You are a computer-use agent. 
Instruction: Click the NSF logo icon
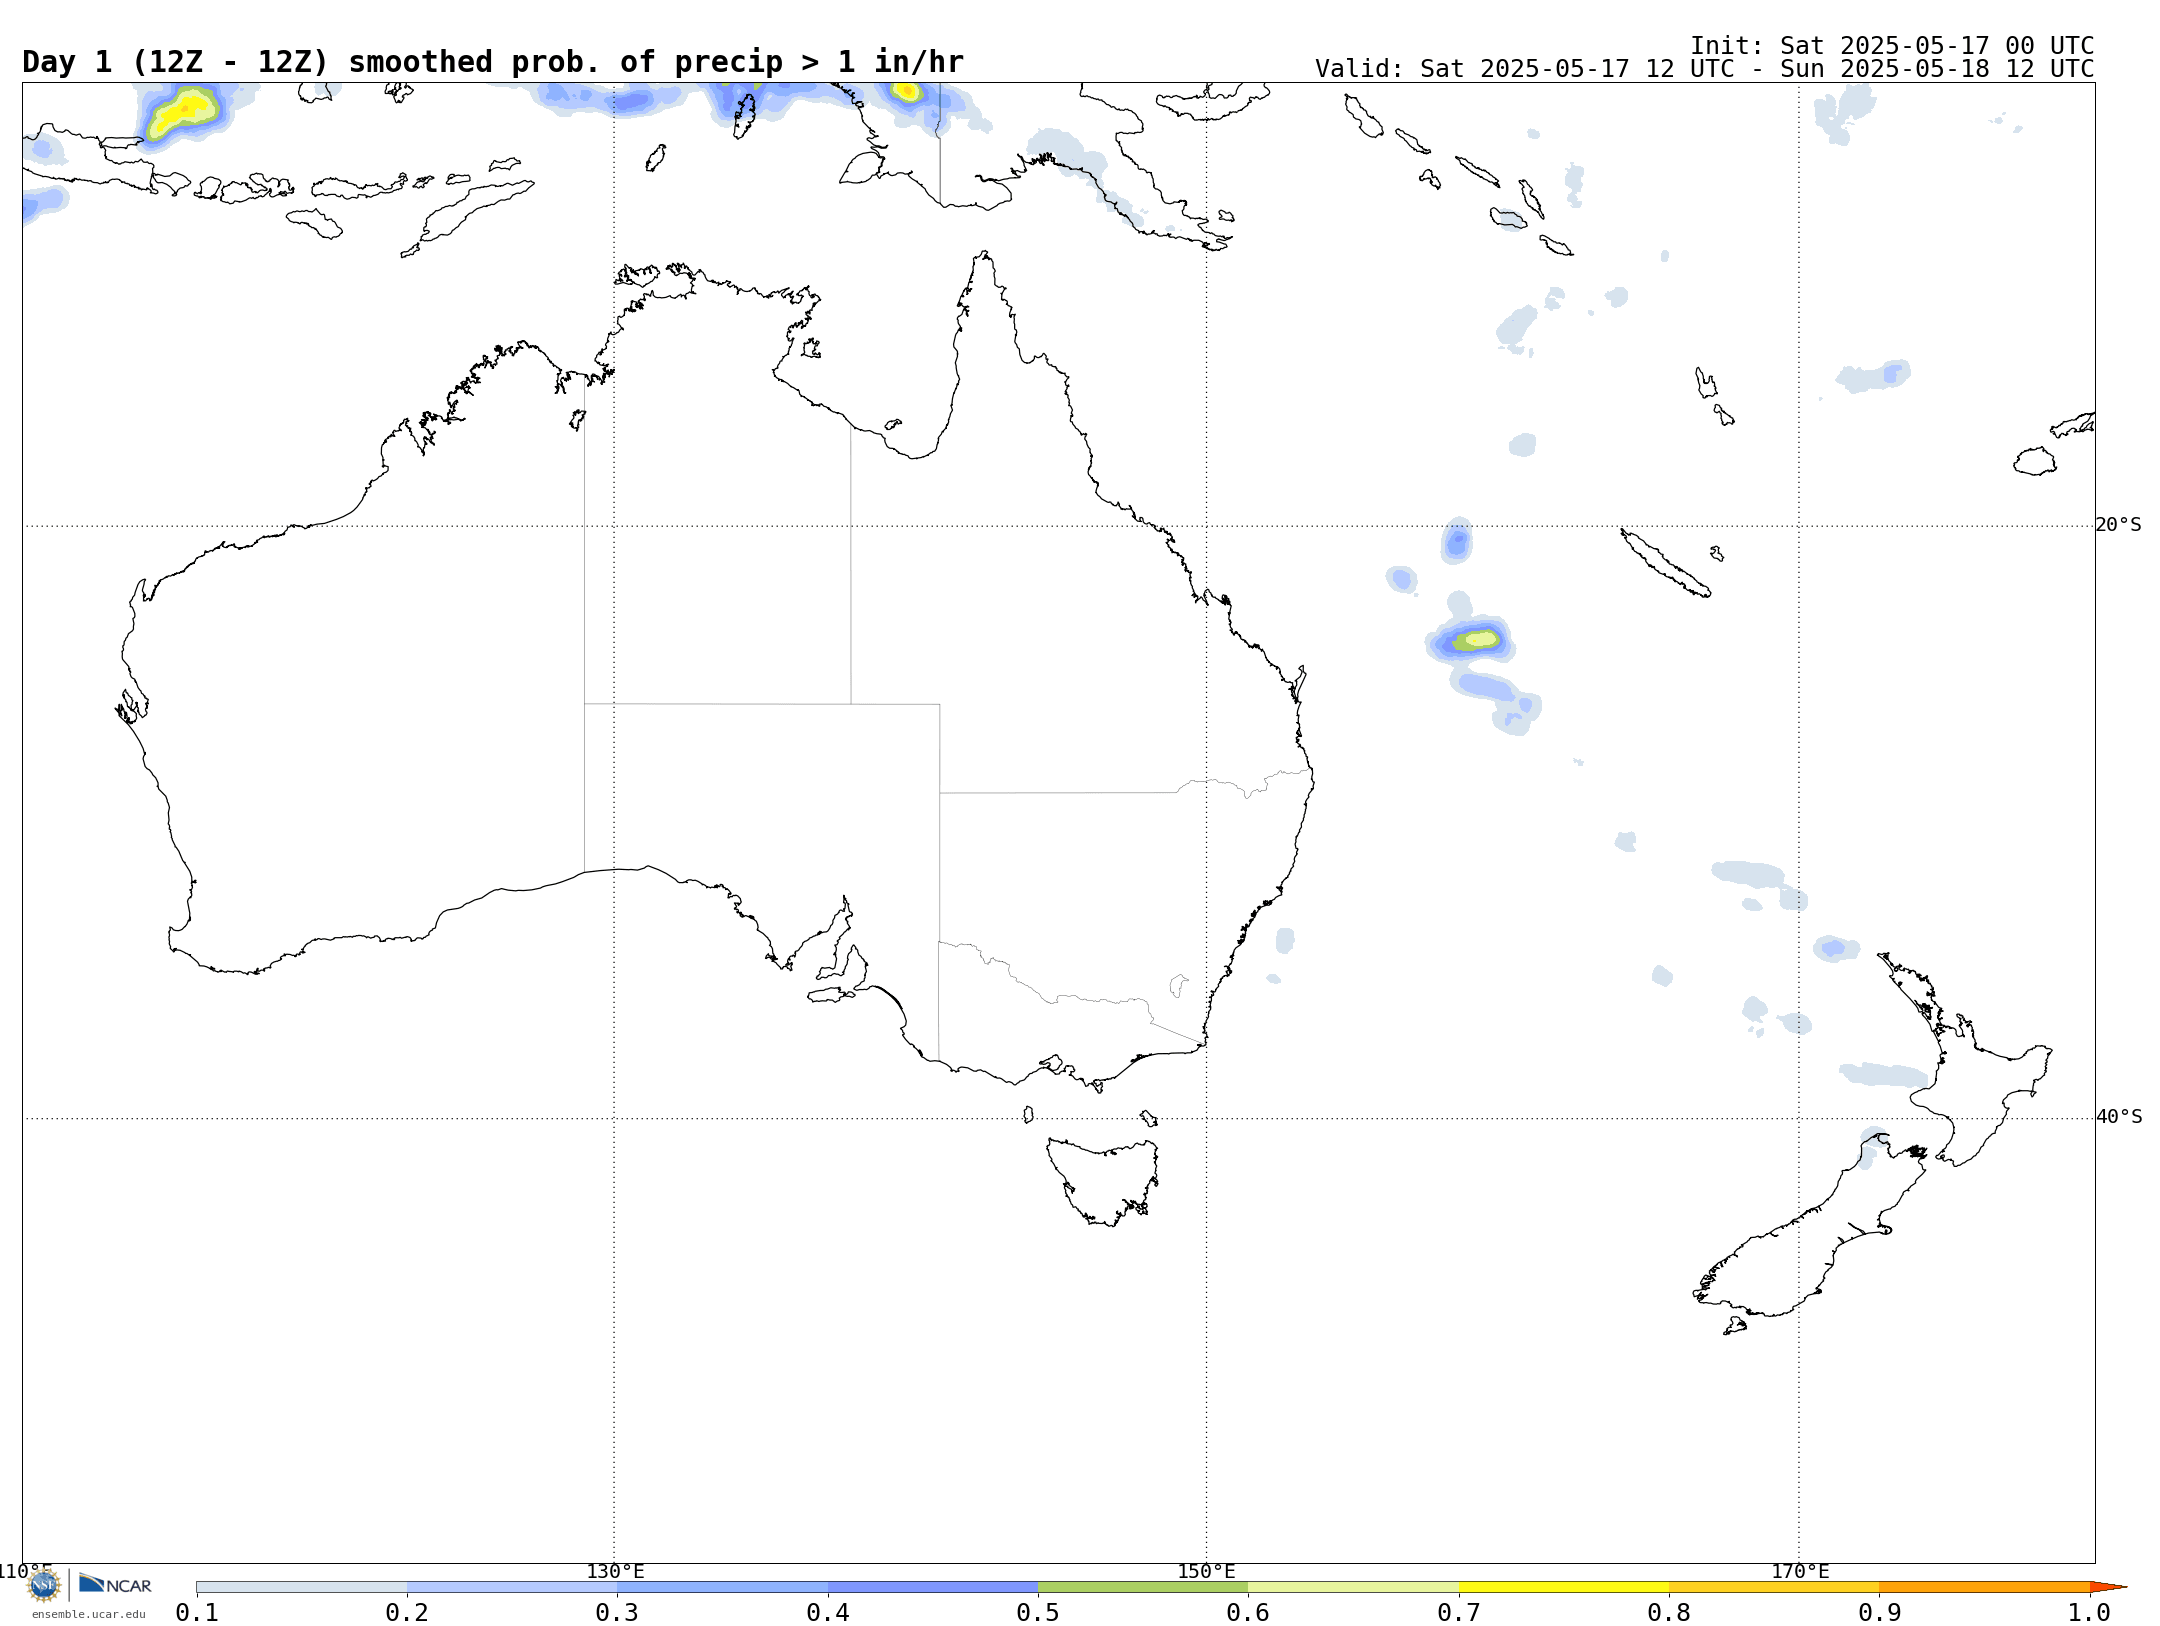[44, 1585]
